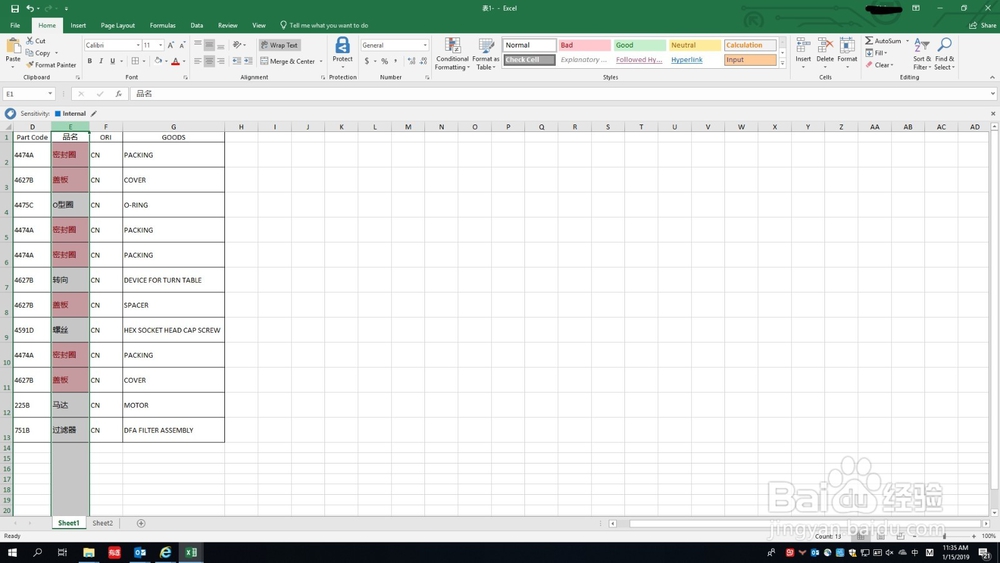The image size is (1000, 563).
Task: Switch to Sheet2 tab
Action: click(x=103, y=523)
